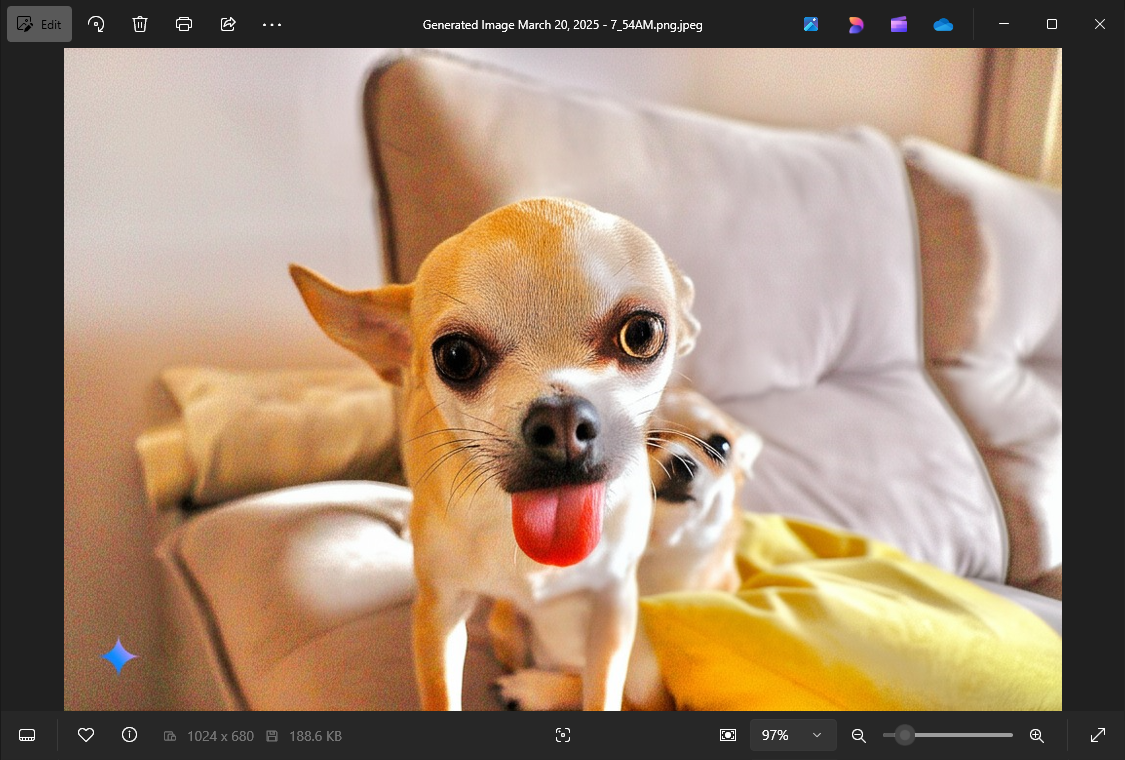Viewport: 1125px width, 760px height.
Task: Click the zoom slider handle
Action: point(905,735)
